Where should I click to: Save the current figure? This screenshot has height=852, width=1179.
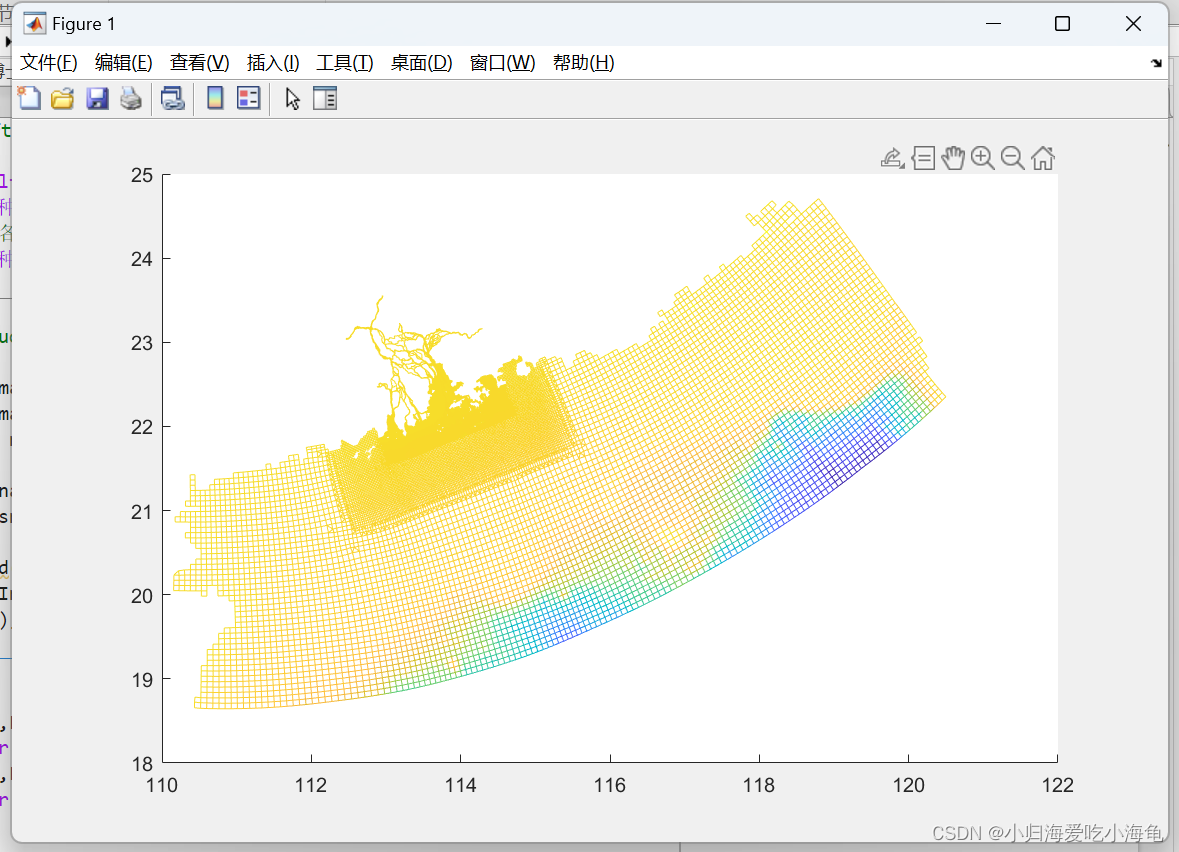[97, 98]
